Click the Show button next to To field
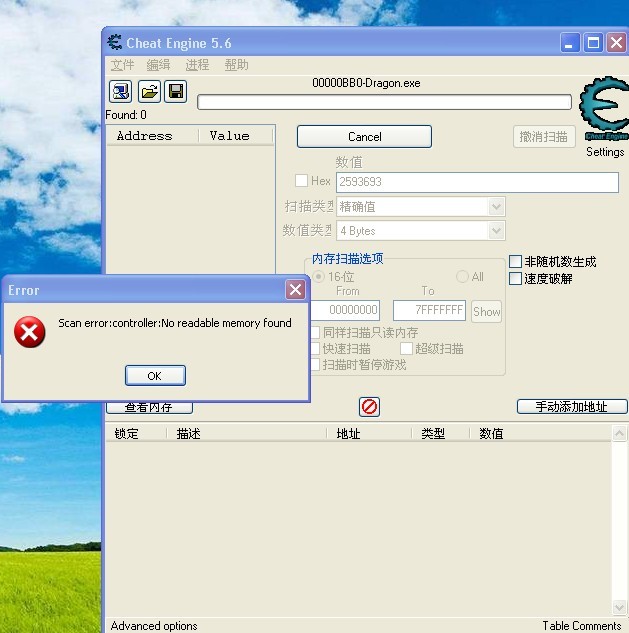Image resolution: width=629 pixels, height=633 pixels. 486,311
